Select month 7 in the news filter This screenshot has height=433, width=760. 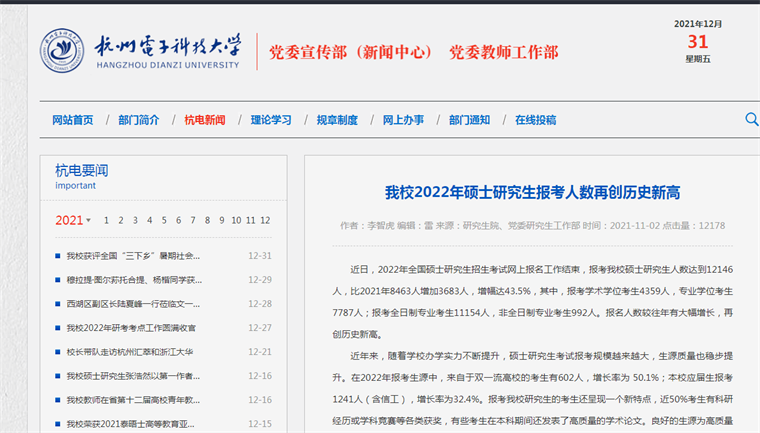[193, 220]
